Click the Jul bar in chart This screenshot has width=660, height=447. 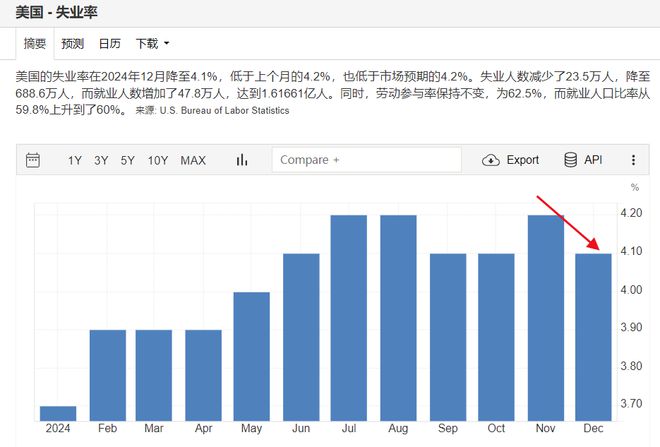349,318
